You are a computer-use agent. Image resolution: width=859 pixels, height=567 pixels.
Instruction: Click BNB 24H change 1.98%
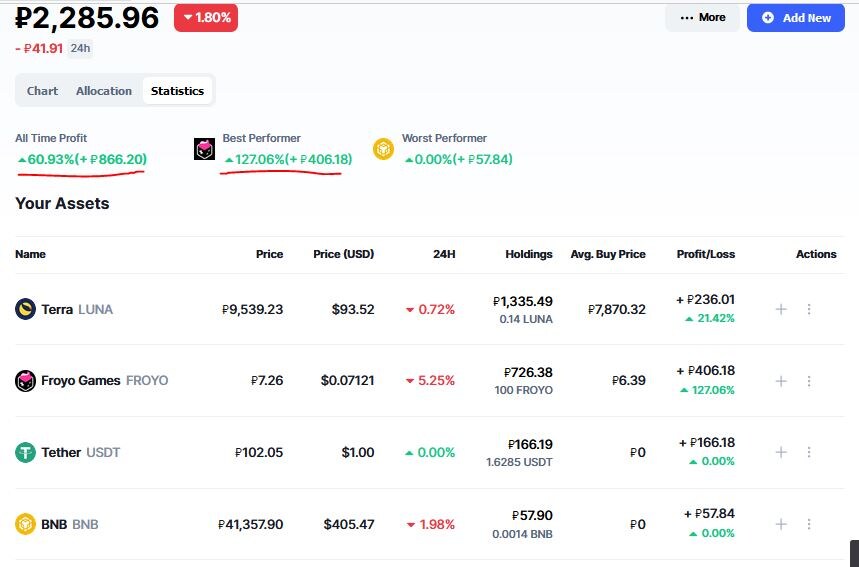coord(430,524)
